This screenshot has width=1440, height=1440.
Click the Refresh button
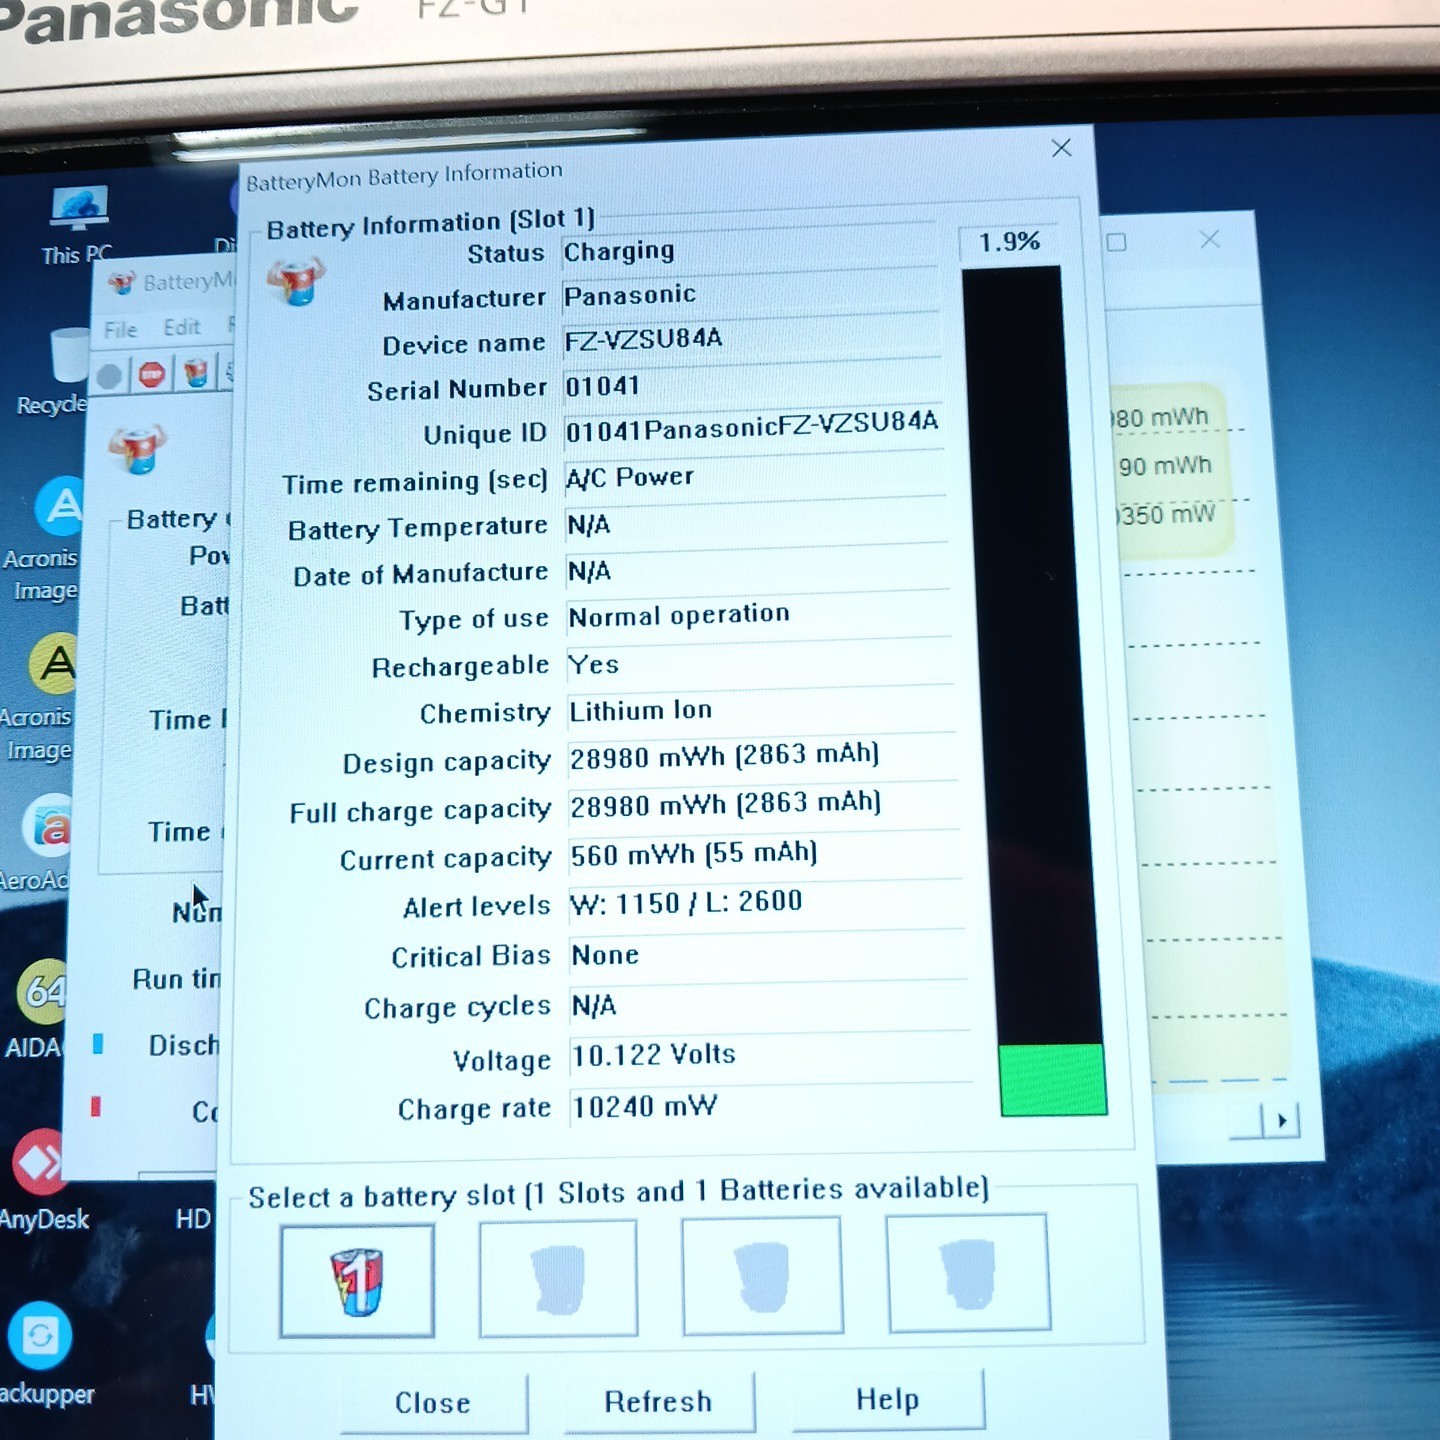[658, 1401]
